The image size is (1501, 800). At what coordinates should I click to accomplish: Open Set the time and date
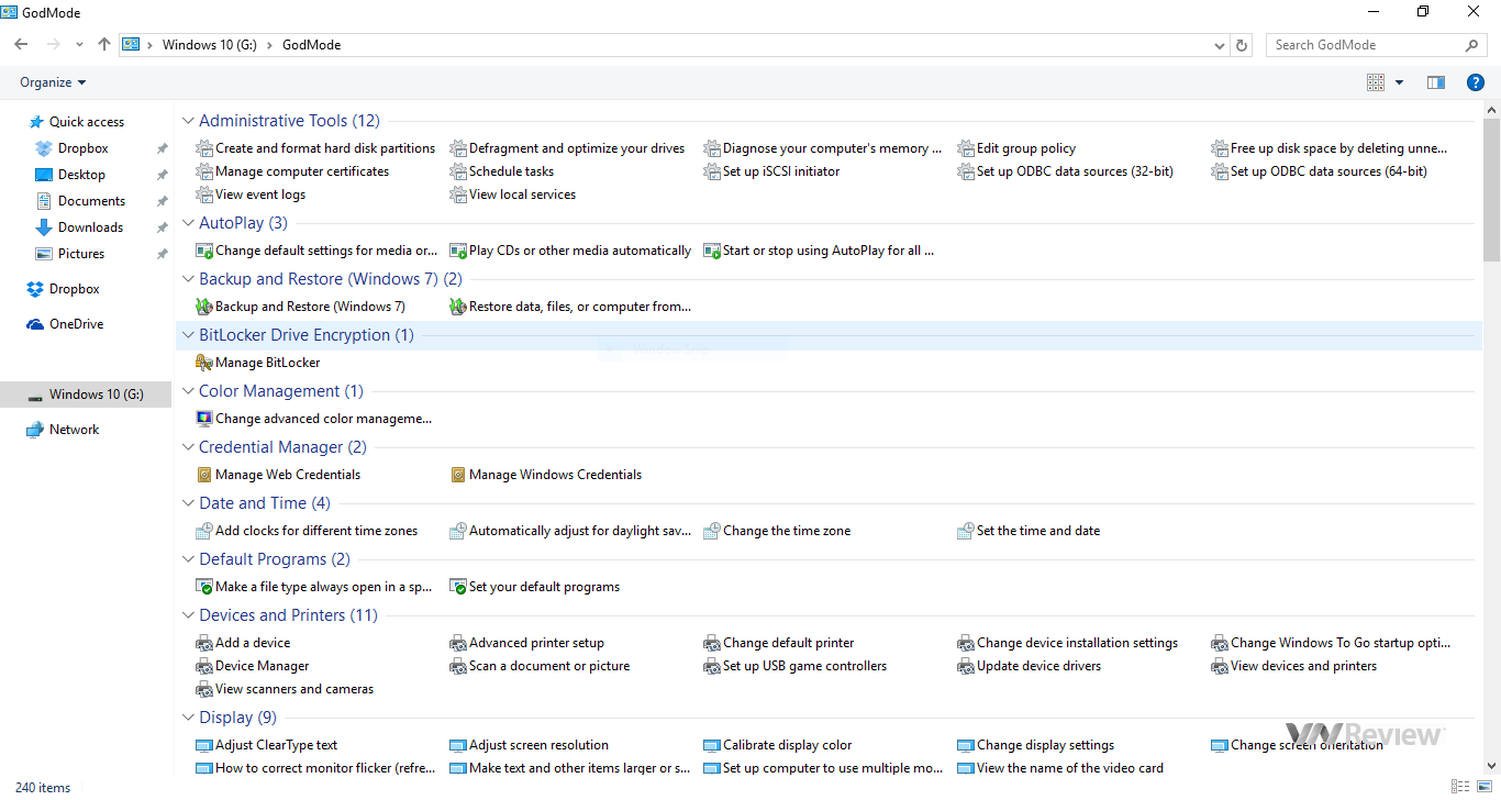point(1030,530)
